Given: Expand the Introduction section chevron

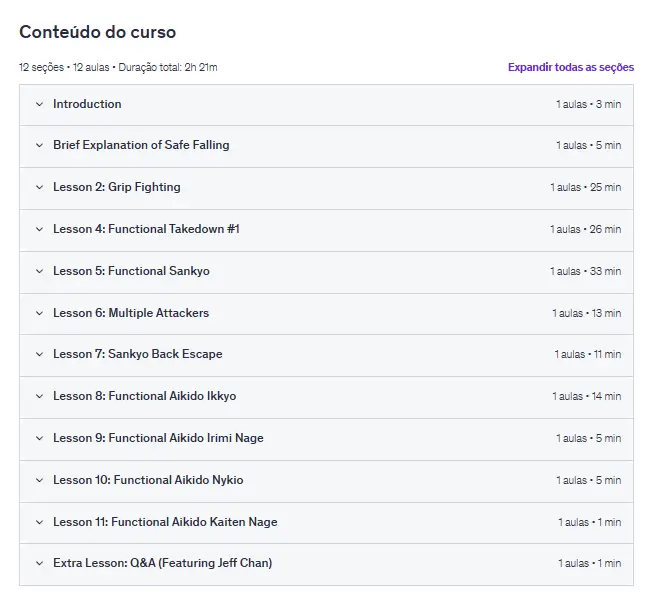Looking at the screenshot, I should click(x=39, y=104).
